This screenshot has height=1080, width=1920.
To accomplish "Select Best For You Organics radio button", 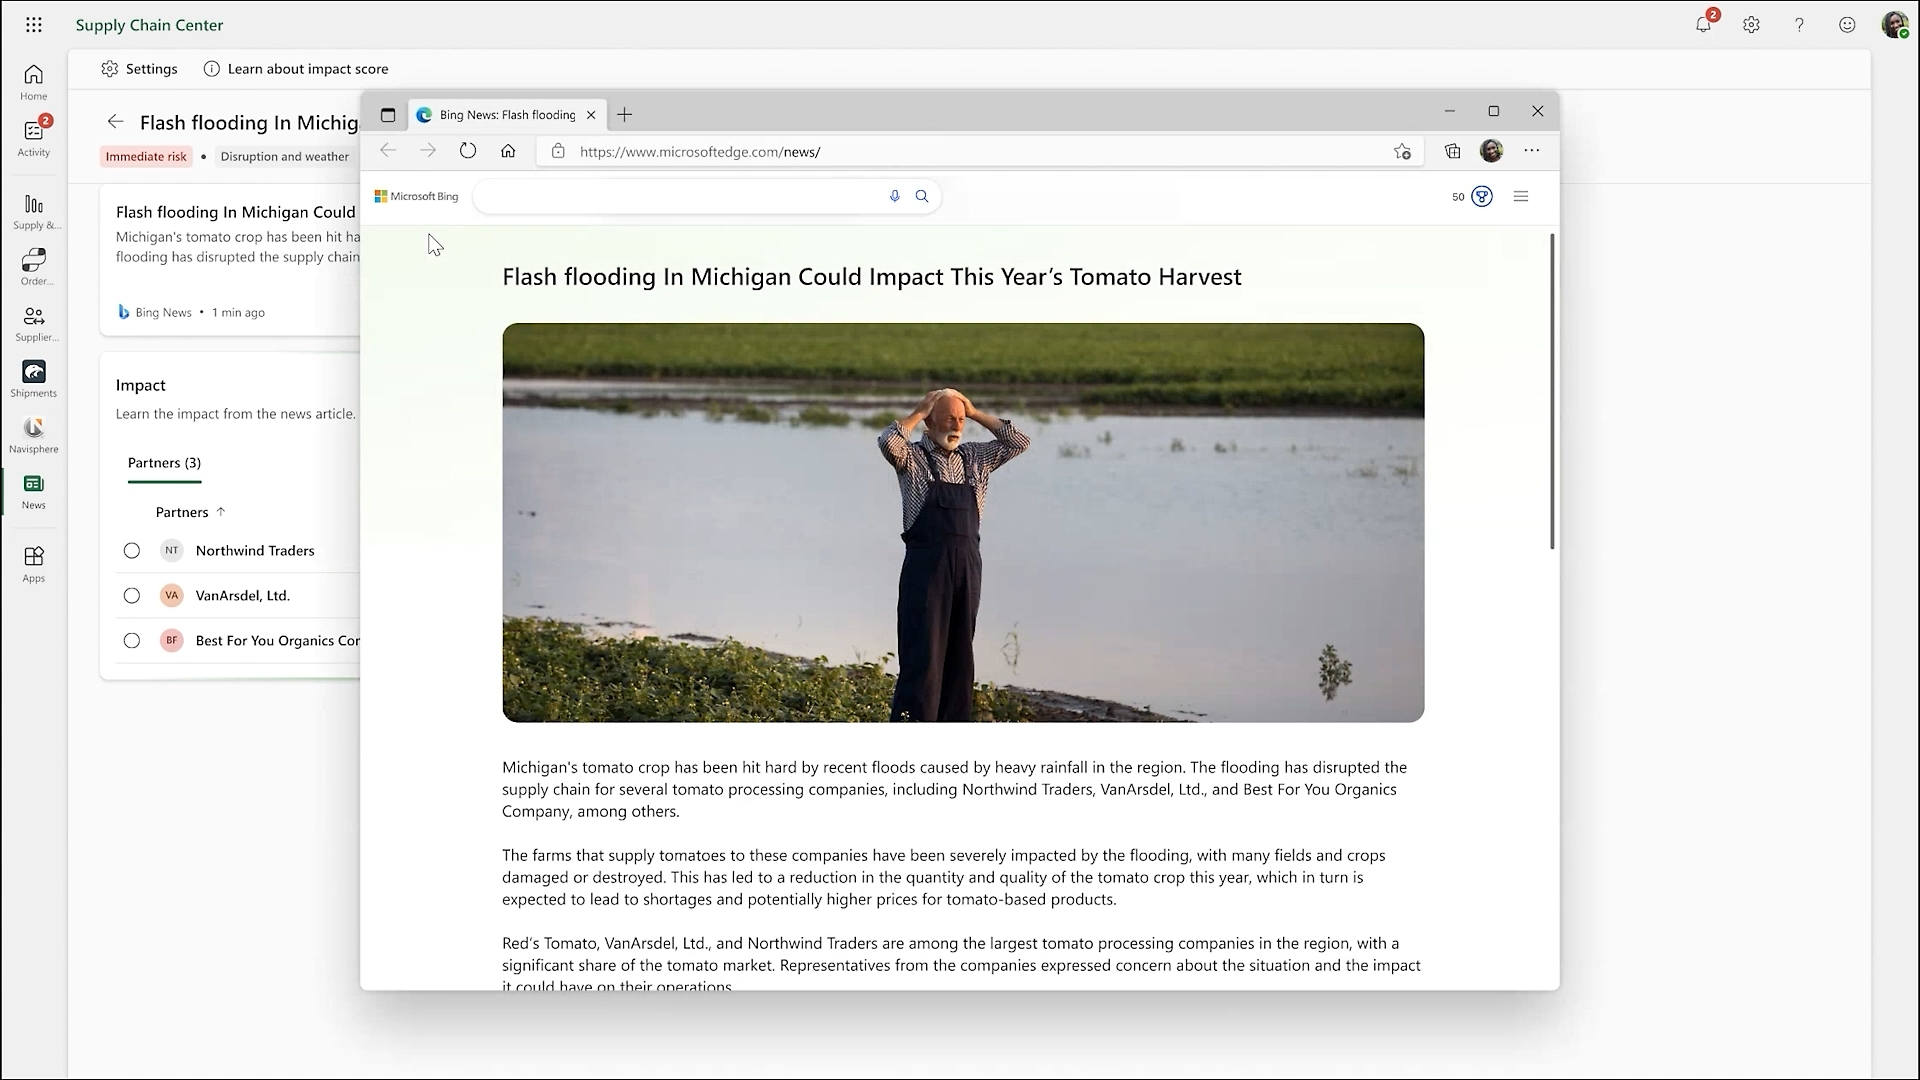I will click(x=131, y=640).
